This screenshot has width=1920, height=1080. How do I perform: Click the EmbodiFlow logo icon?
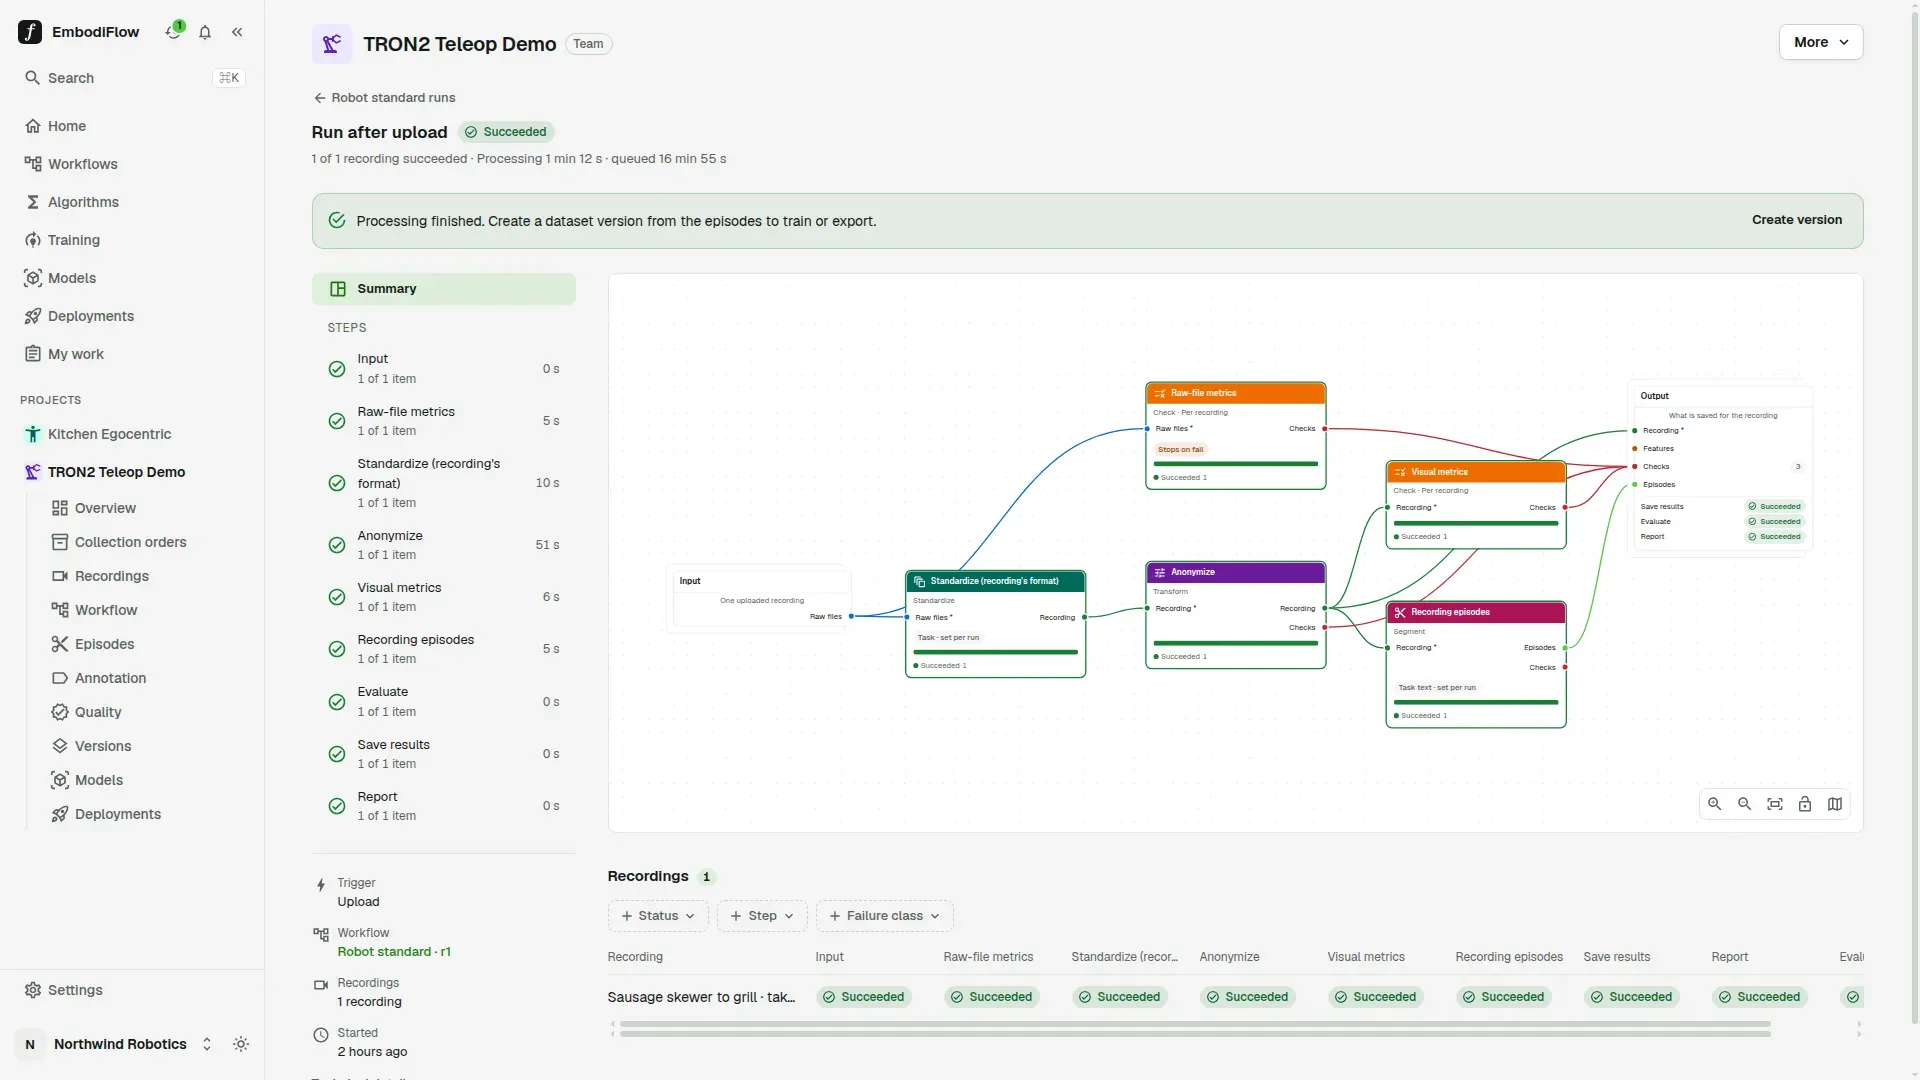(x=30, y=32)
